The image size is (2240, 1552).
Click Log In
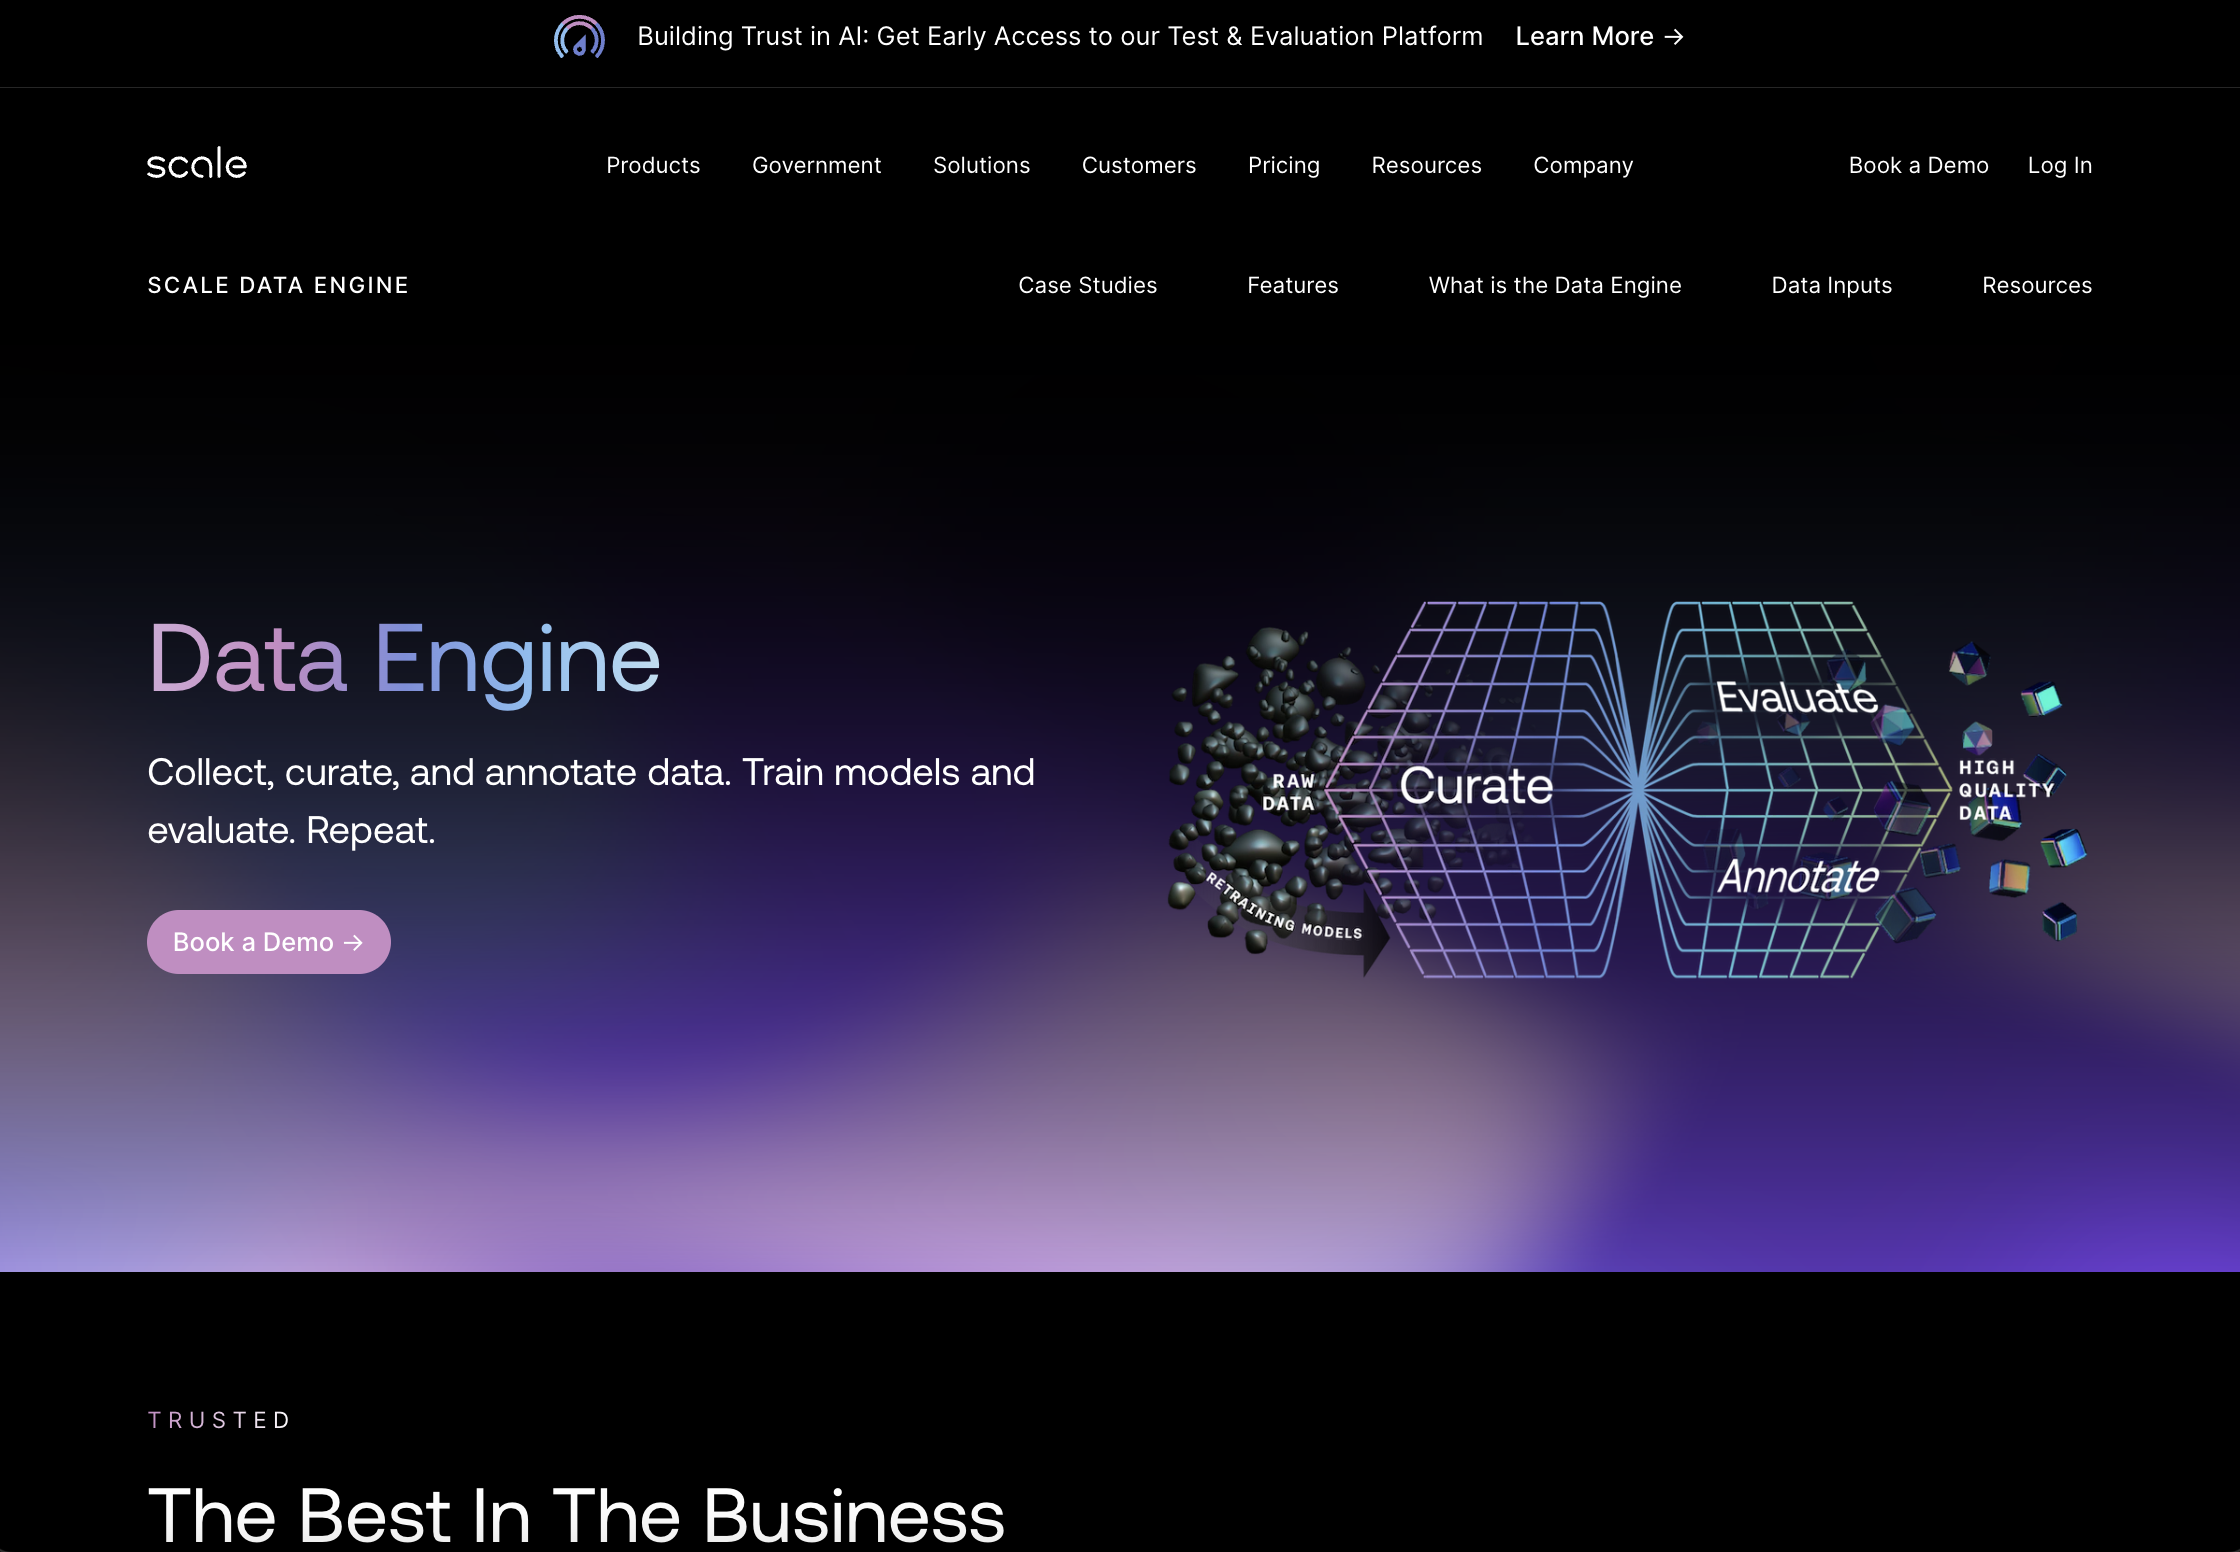point(2059,165)
